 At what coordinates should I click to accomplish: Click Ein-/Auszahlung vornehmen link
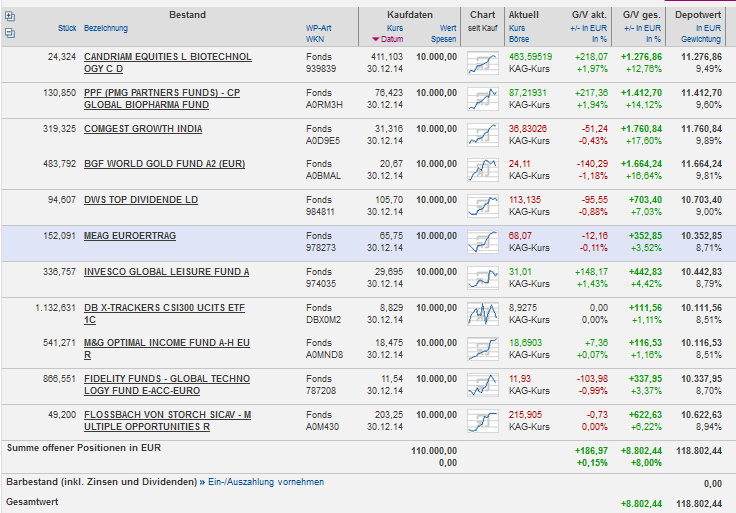pyautogui.click(x=266, y=482)
